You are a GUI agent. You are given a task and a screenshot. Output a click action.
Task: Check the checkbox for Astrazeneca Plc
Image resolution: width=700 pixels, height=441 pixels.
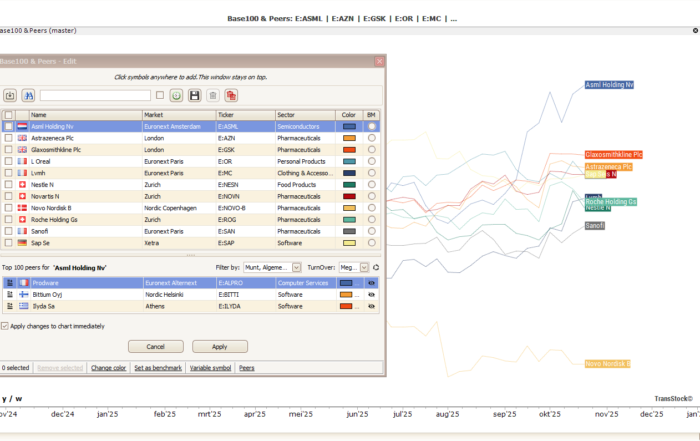pos(8,138)
